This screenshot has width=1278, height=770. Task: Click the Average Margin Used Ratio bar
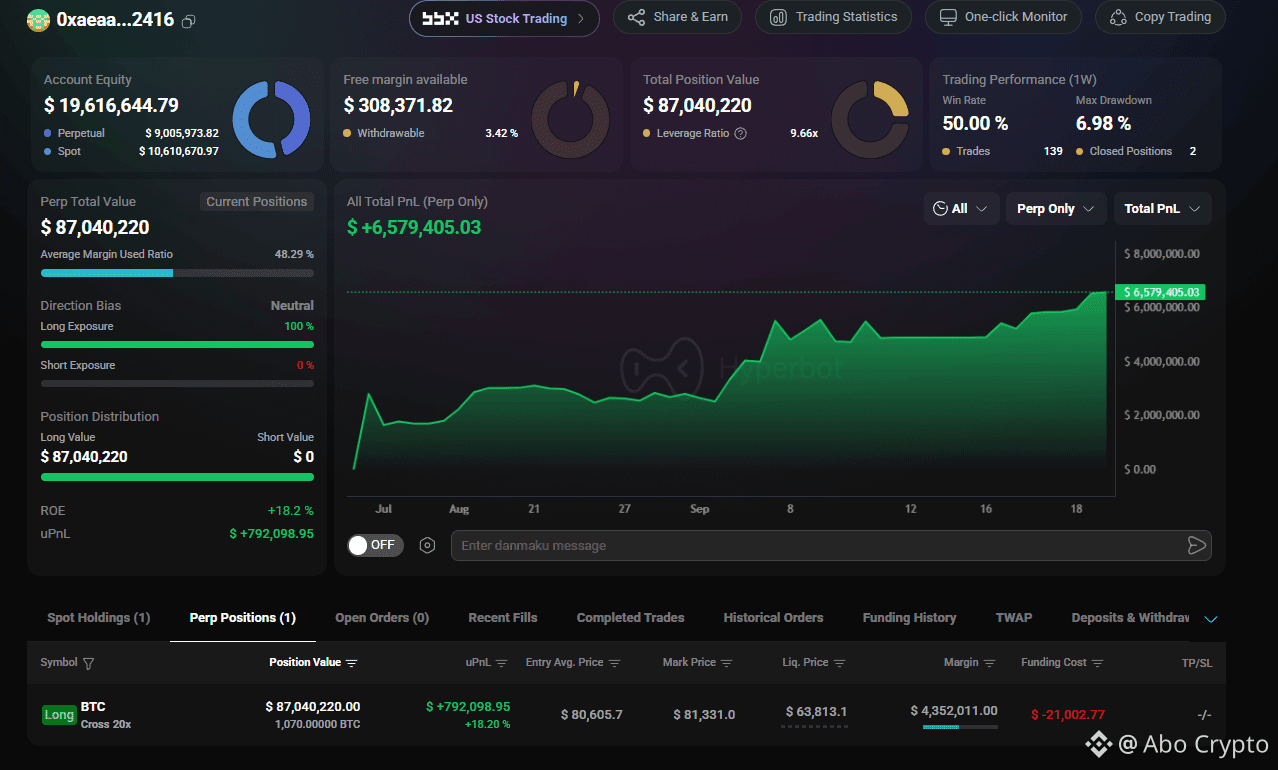(x=177, y=273)
